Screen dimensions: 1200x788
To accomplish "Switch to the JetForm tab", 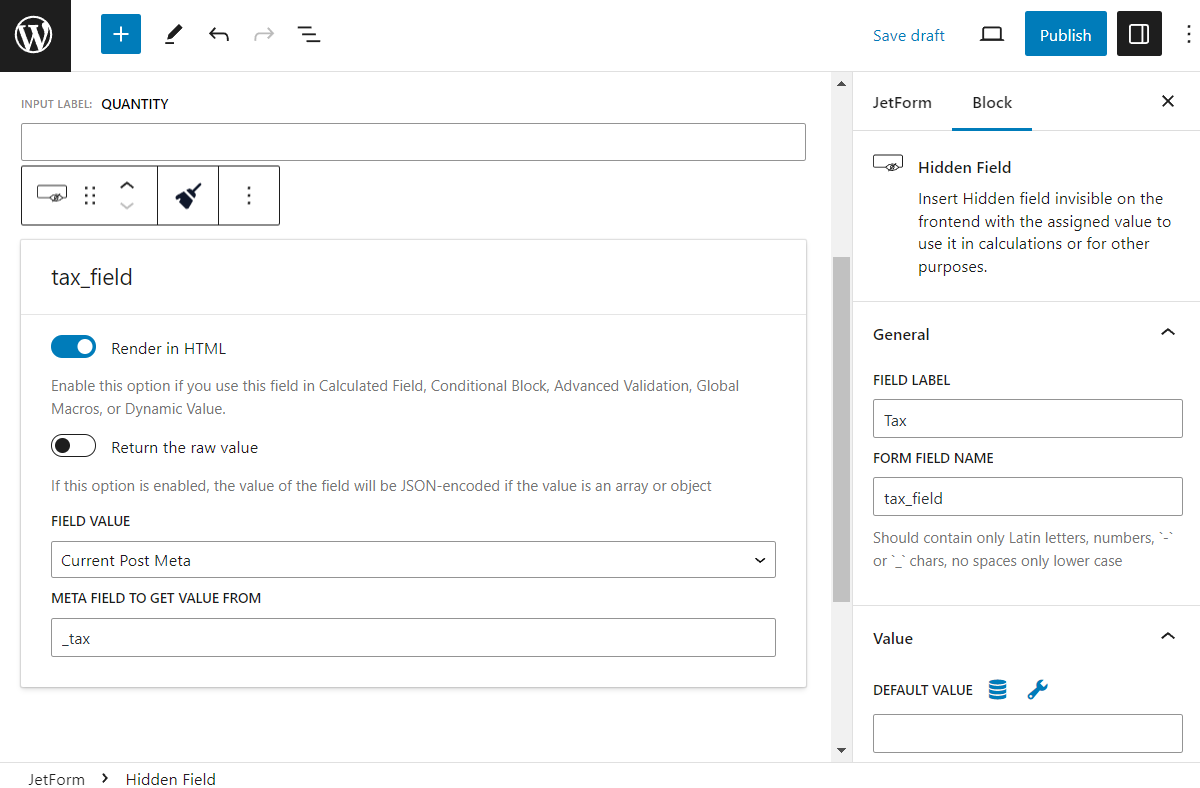I will [x=903, y=102].
